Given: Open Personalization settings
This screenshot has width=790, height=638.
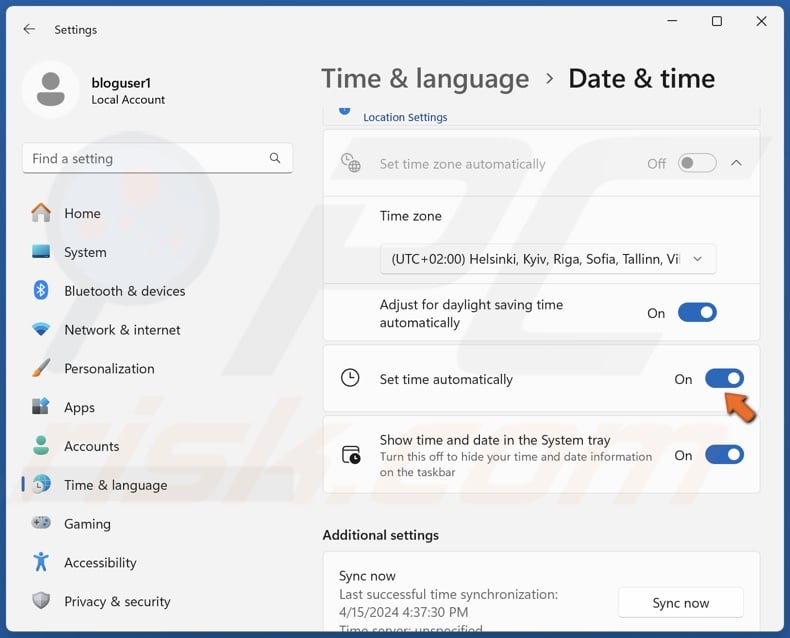Looking at the screenshot, I should (109, 368).
